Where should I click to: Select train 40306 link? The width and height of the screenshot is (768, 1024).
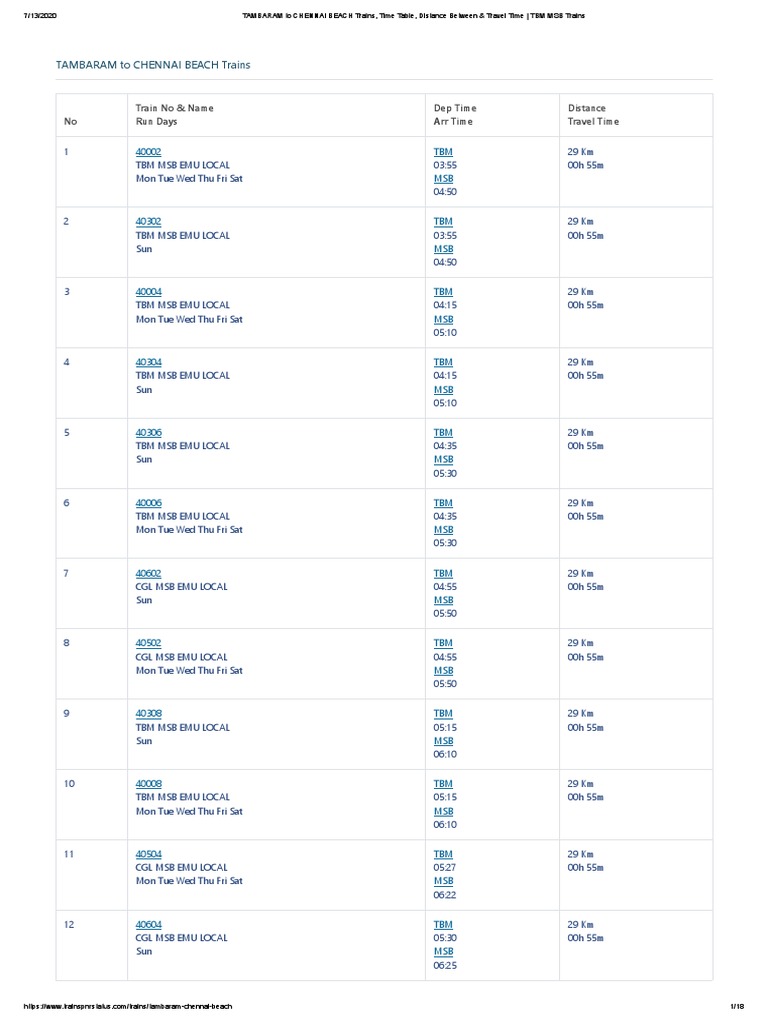tap(148, 432)
